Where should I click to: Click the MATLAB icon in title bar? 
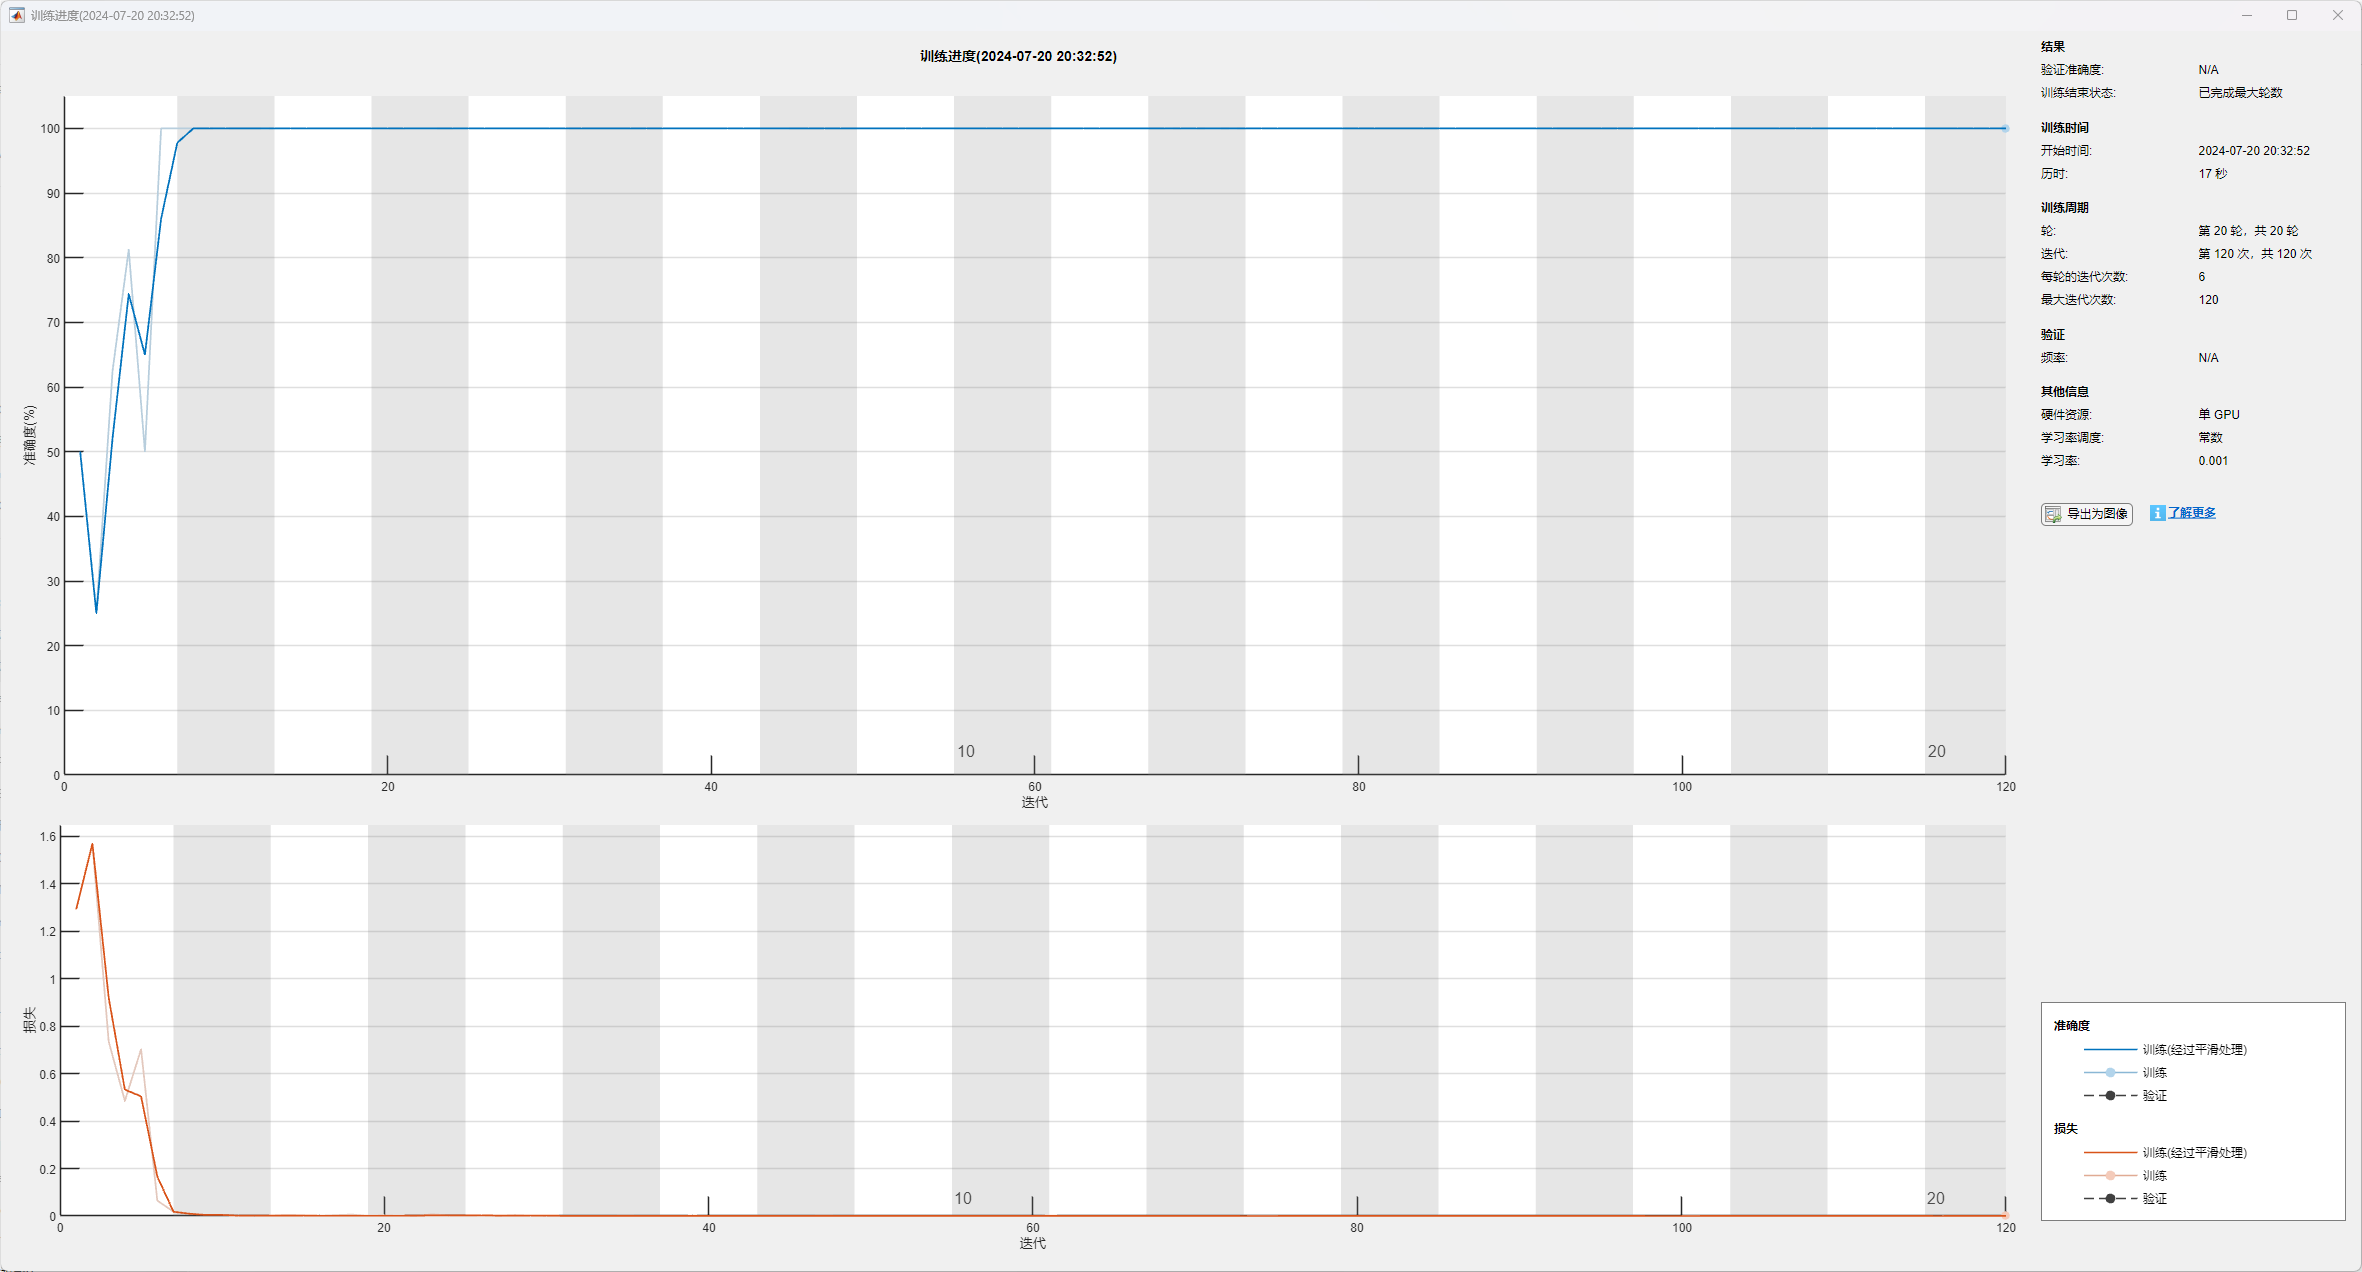16,15
